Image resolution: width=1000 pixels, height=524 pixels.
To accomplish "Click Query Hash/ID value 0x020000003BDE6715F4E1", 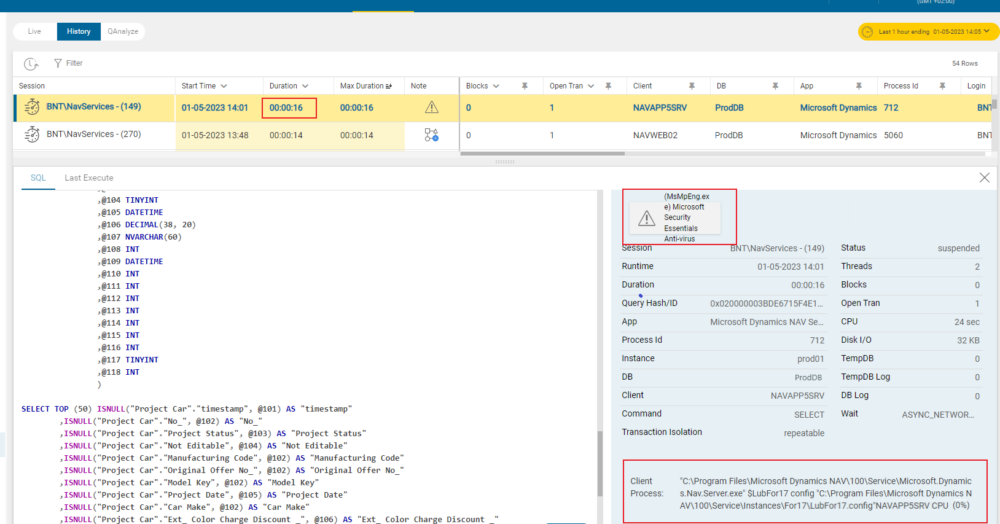I will click(767, 303).
